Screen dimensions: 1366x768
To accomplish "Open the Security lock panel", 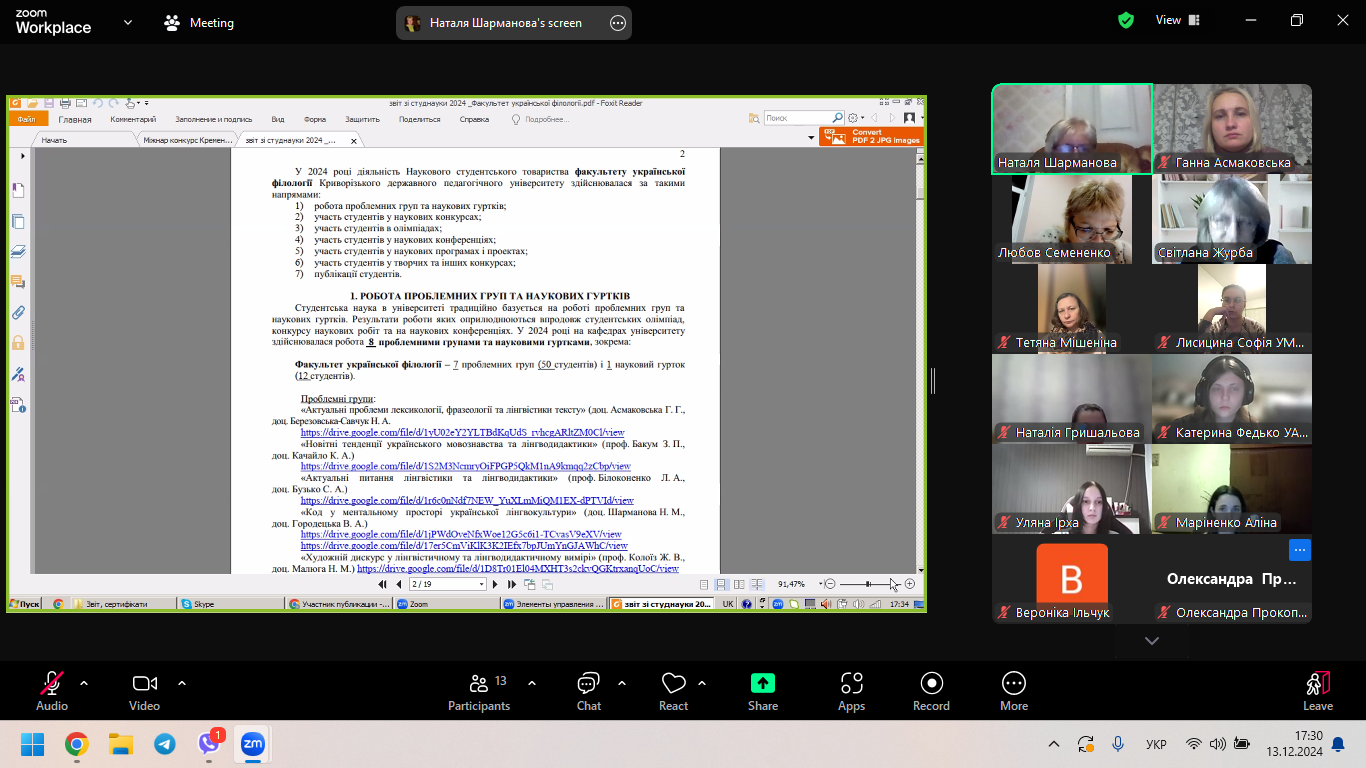I will (x=18, y=343).
